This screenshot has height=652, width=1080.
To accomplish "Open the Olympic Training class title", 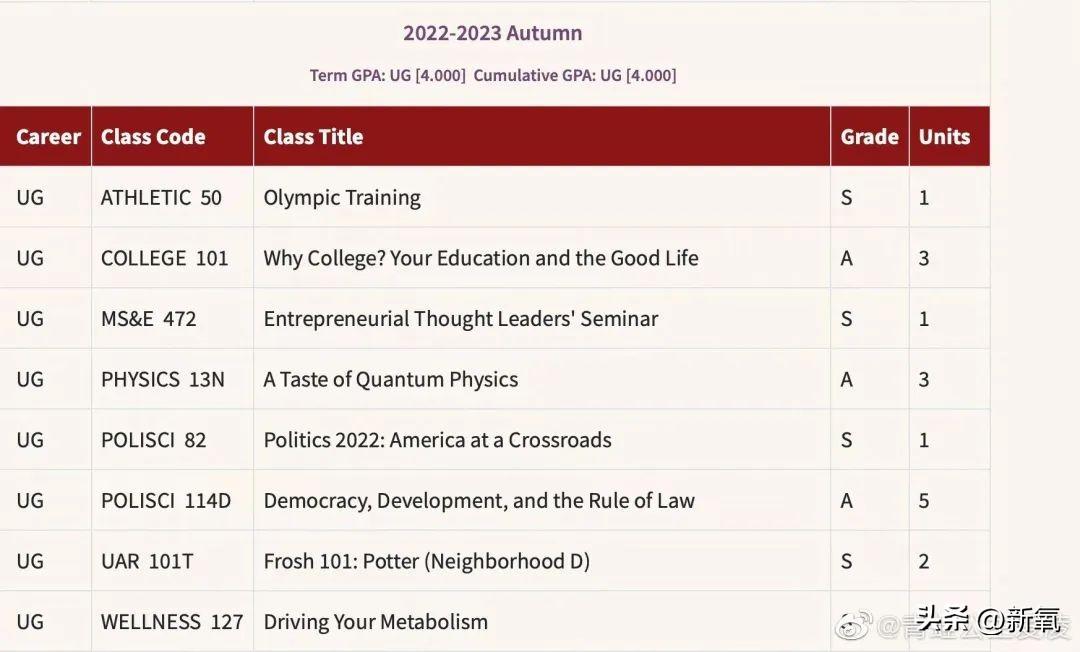I will [342, 198].
